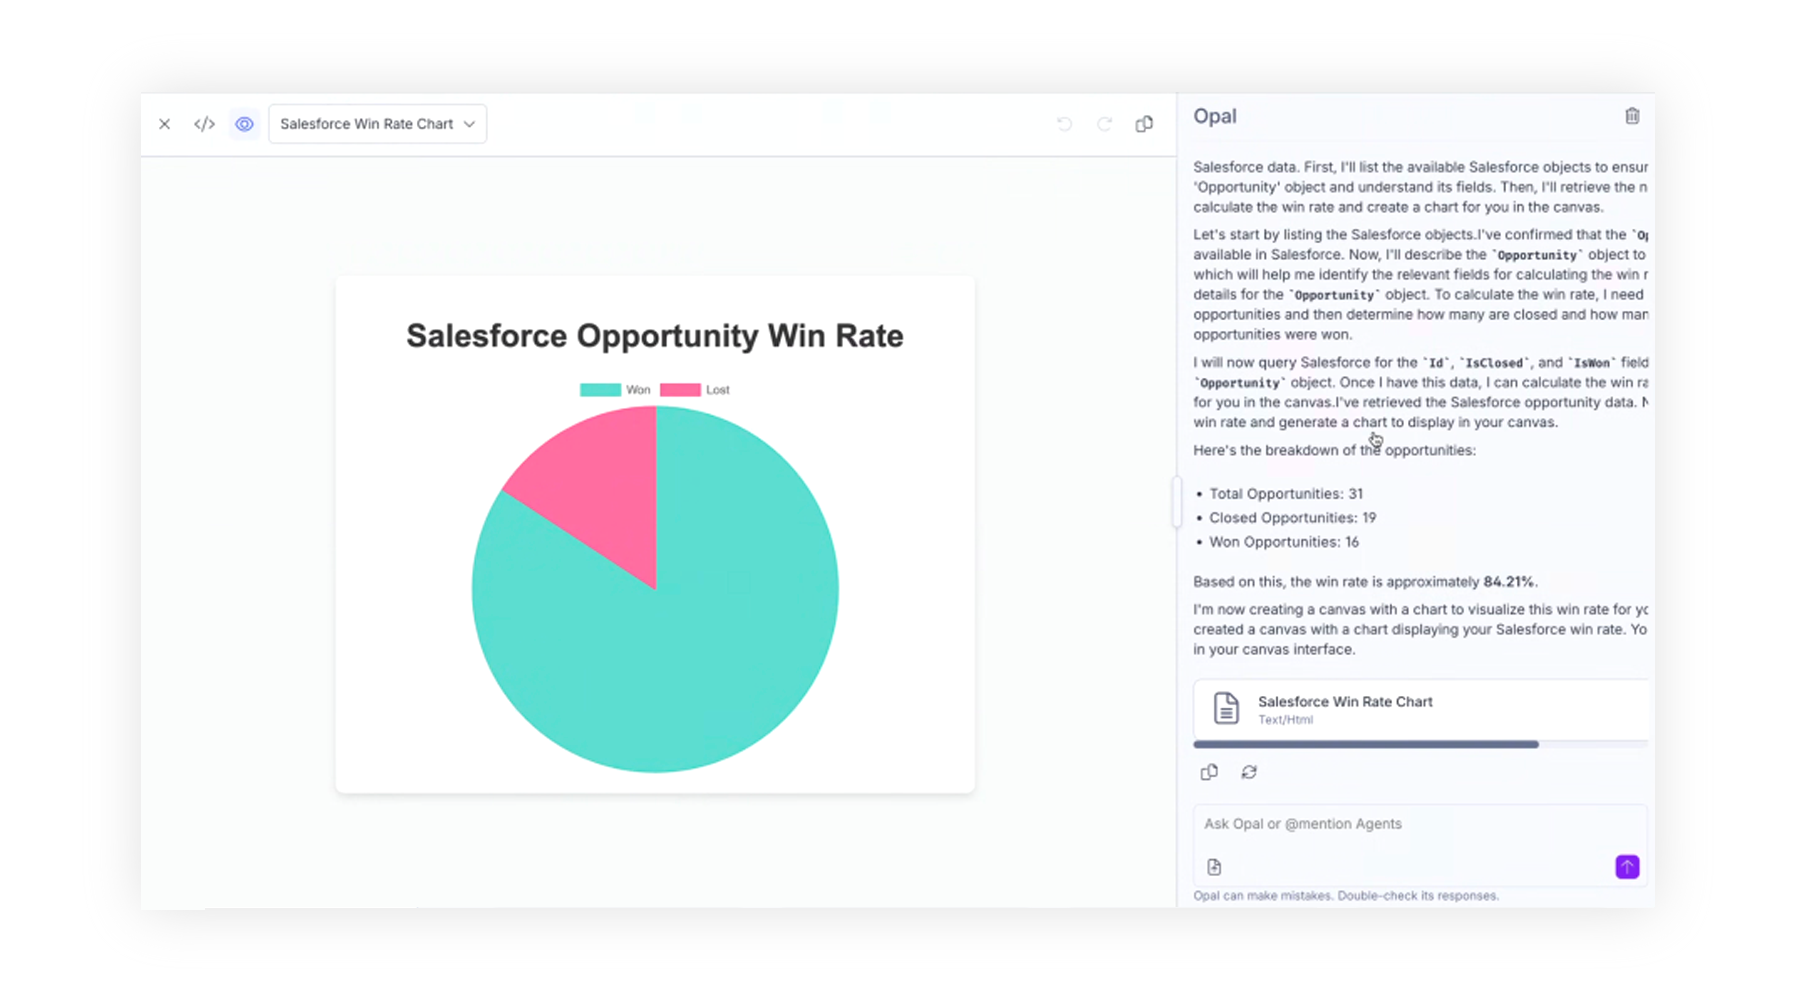Click the redo arrow icon

click(1104, 124)
